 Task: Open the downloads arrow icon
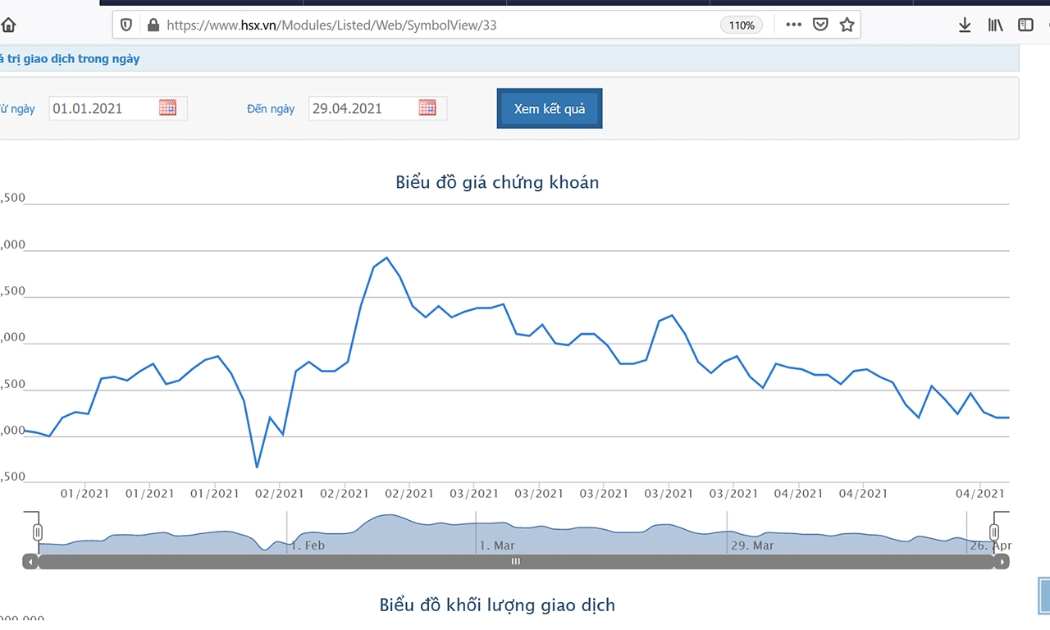(964, 25)
